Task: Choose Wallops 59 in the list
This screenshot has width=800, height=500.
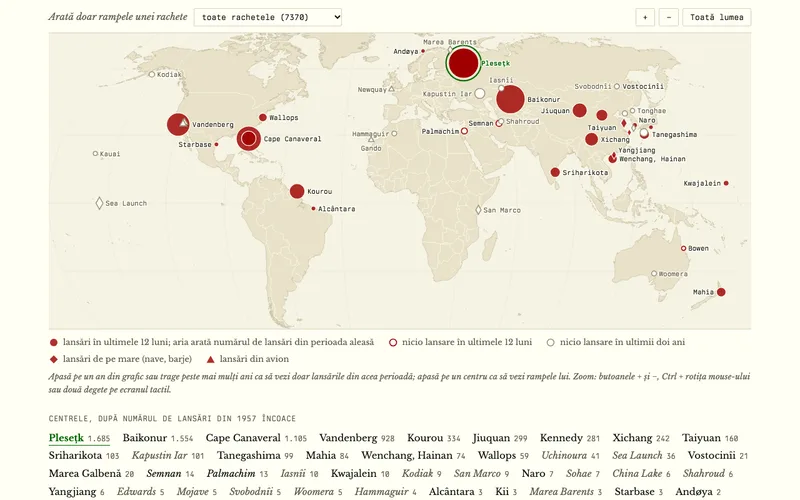Action: [x=503, y=455]
